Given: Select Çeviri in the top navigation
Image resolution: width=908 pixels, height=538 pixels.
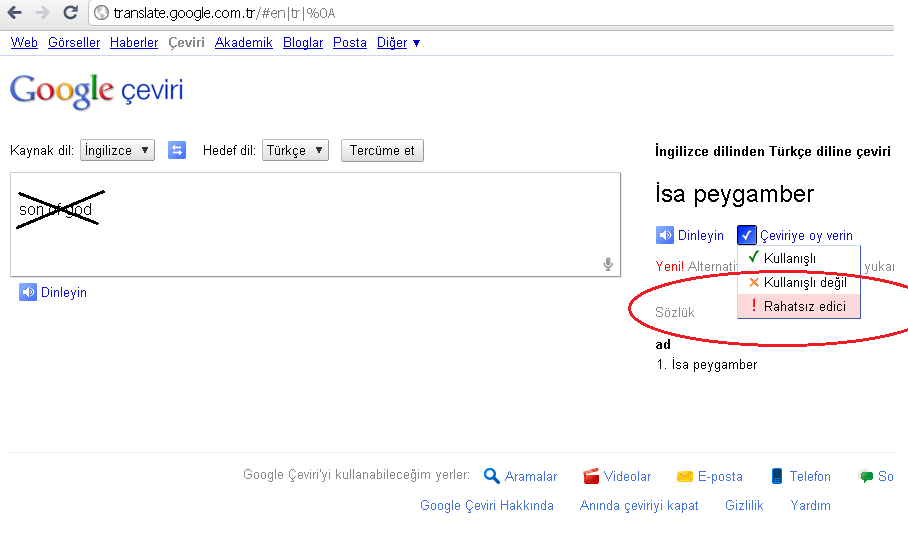Looking at the screenshot, I should point(186,42).
